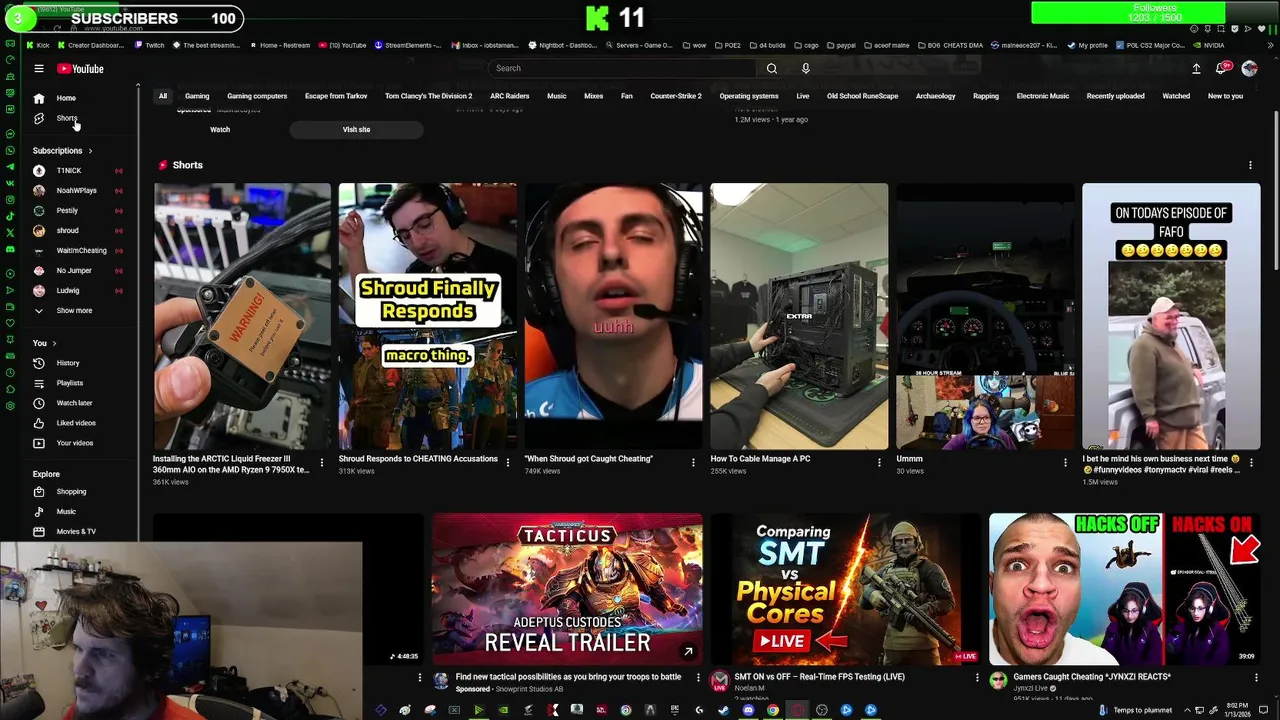Open Home in the sidebar
This screenshot has height=720, width=1280.
pos(66,98)
